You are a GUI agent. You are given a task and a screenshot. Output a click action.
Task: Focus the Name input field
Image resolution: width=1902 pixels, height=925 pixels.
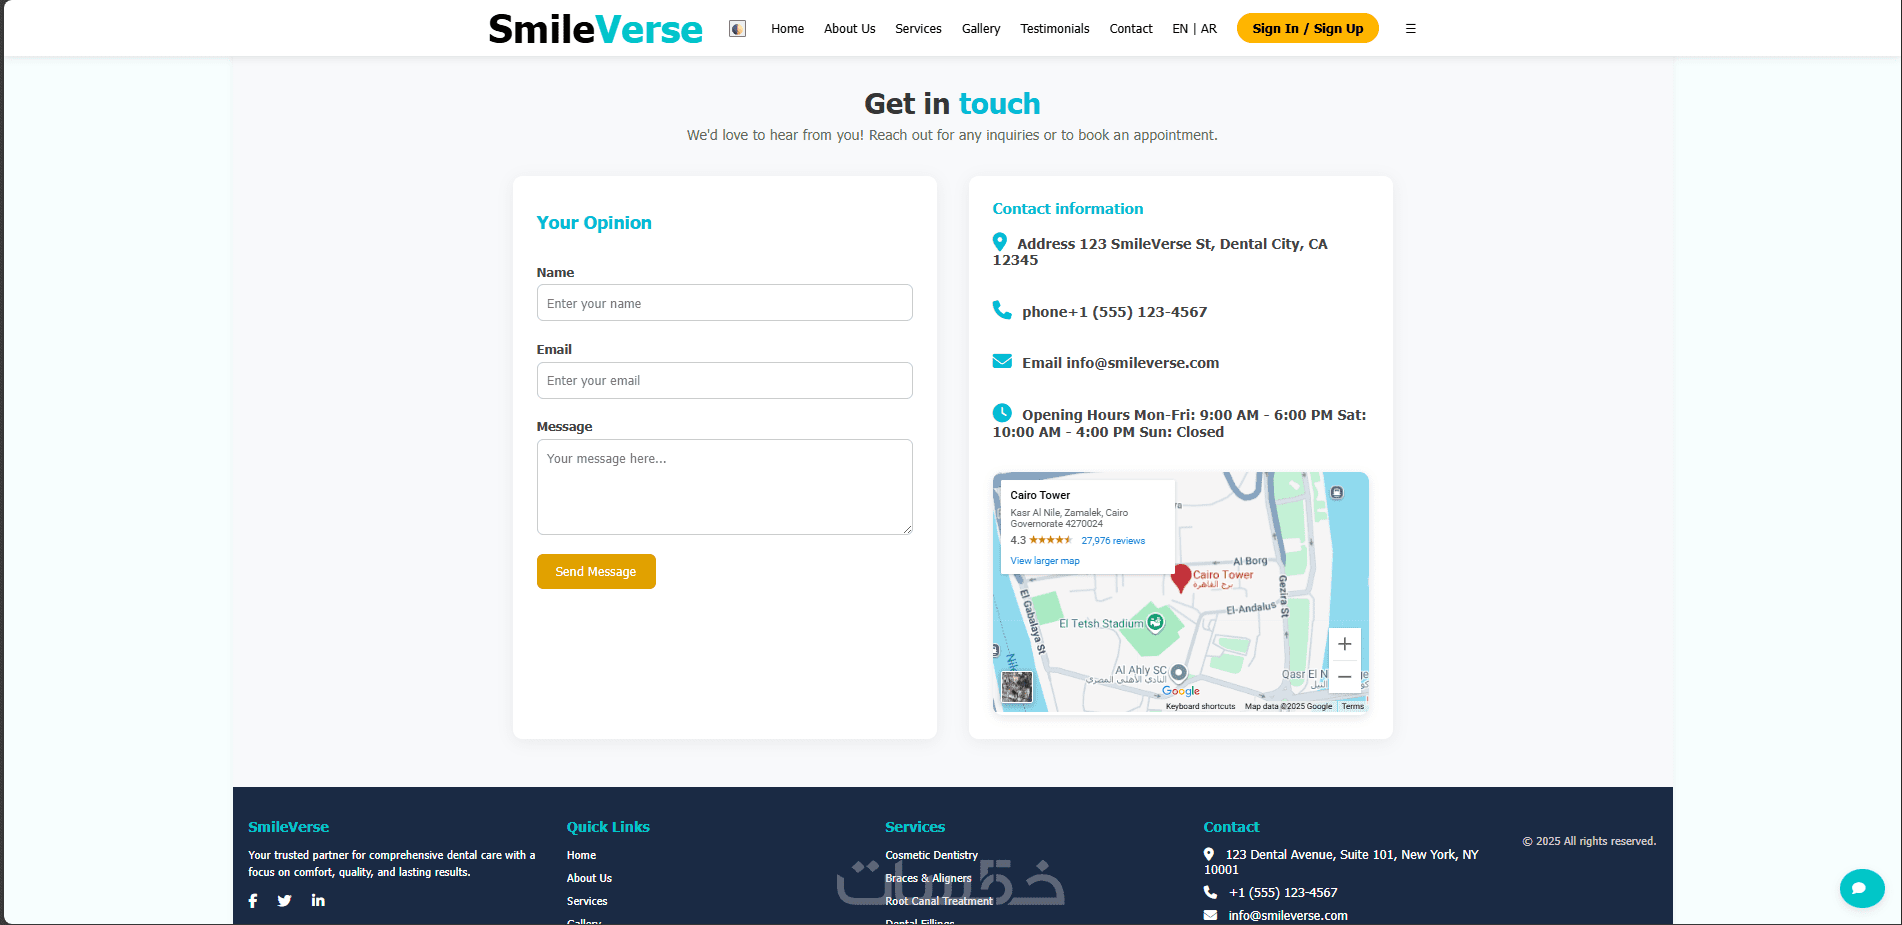click(725, 303)
